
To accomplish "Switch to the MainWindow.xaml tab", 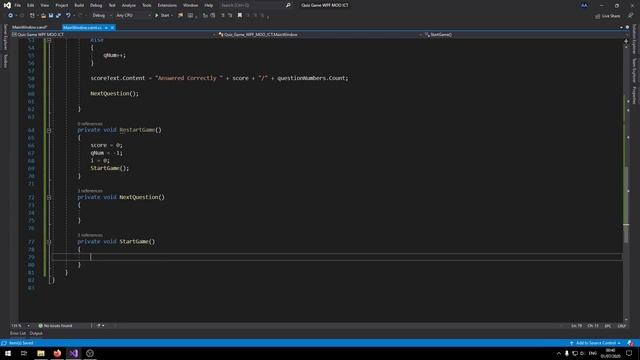I will point(30,27).
